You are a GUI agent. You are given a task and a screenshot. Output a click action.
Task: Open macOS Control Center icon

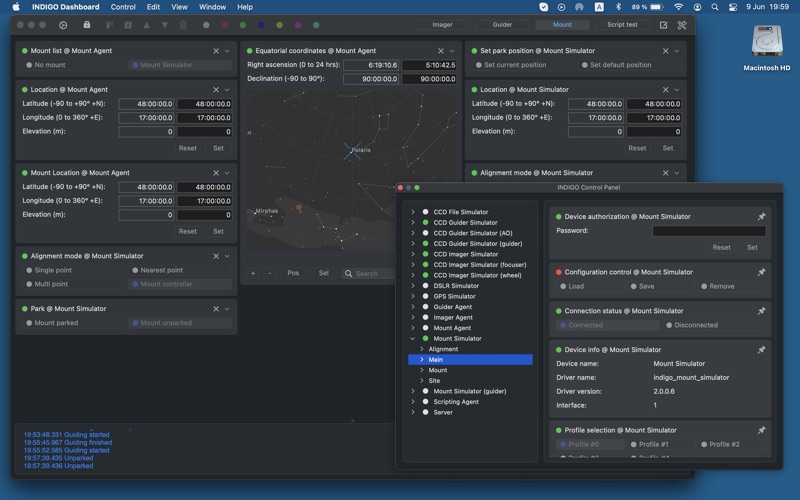[733, 7]
